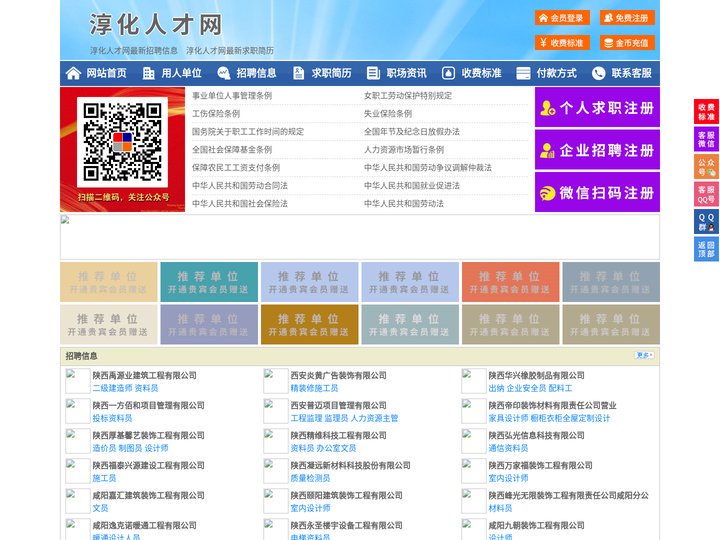Click the teal 推荐单位 tile
The height and width of the screenshot is (540, 720).
[209, 282]
